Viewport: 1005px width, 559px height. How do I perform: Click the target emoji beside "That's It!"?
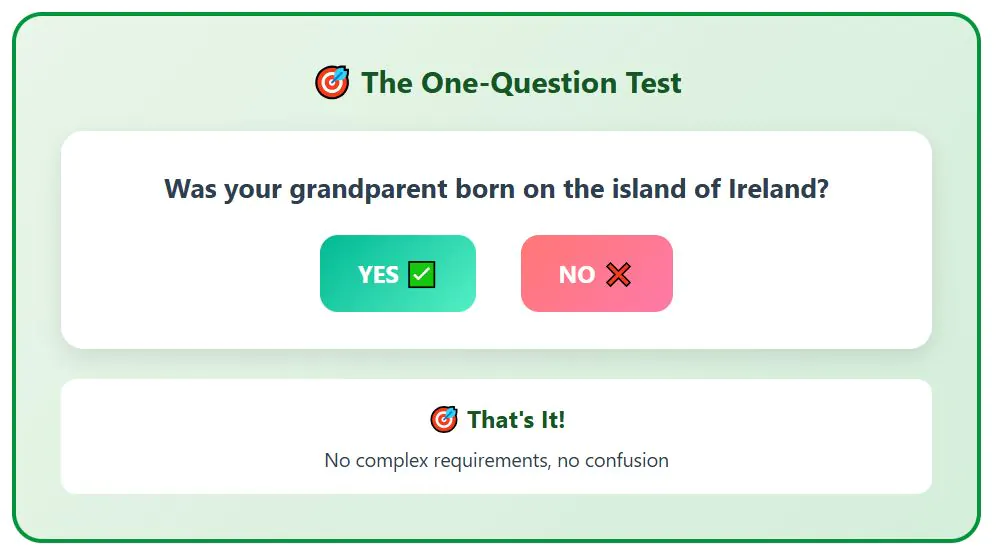[x=444, y=419]
